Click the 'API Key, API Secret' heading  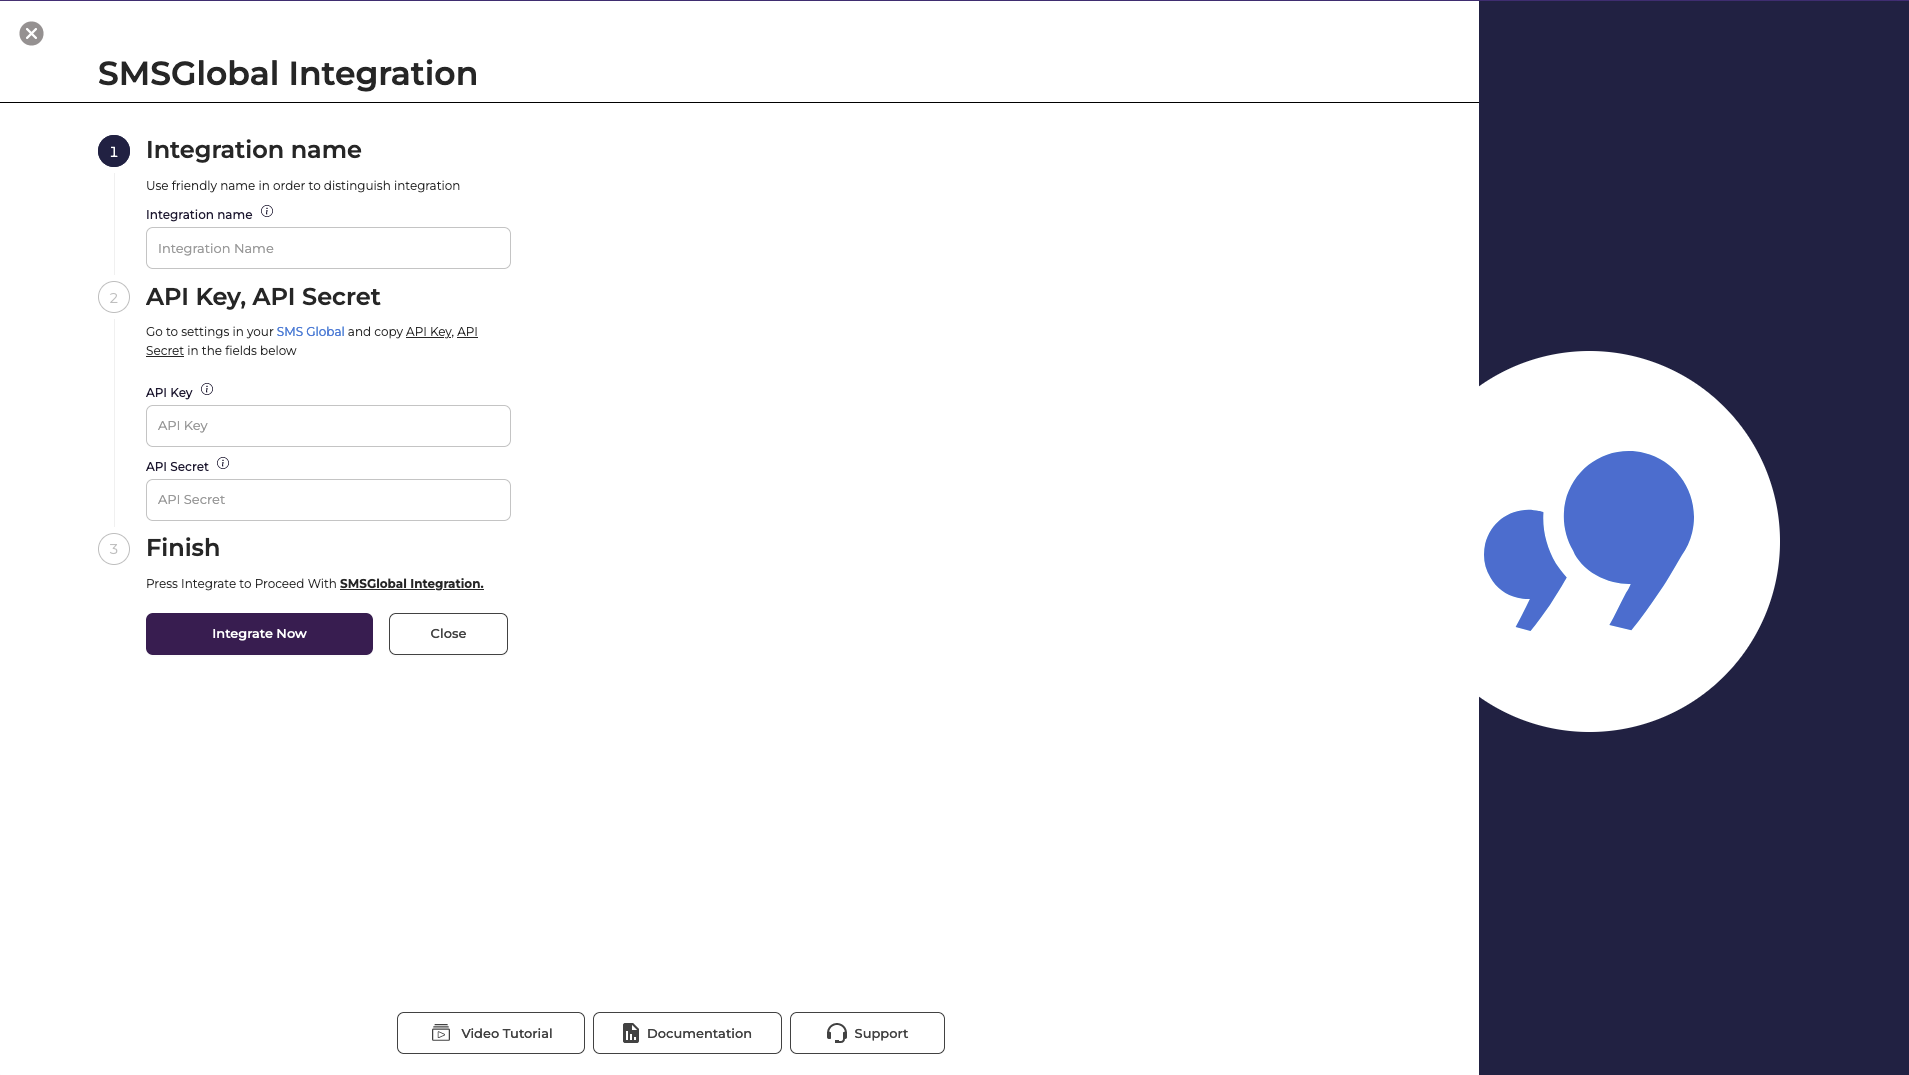[x=263, y=297]
